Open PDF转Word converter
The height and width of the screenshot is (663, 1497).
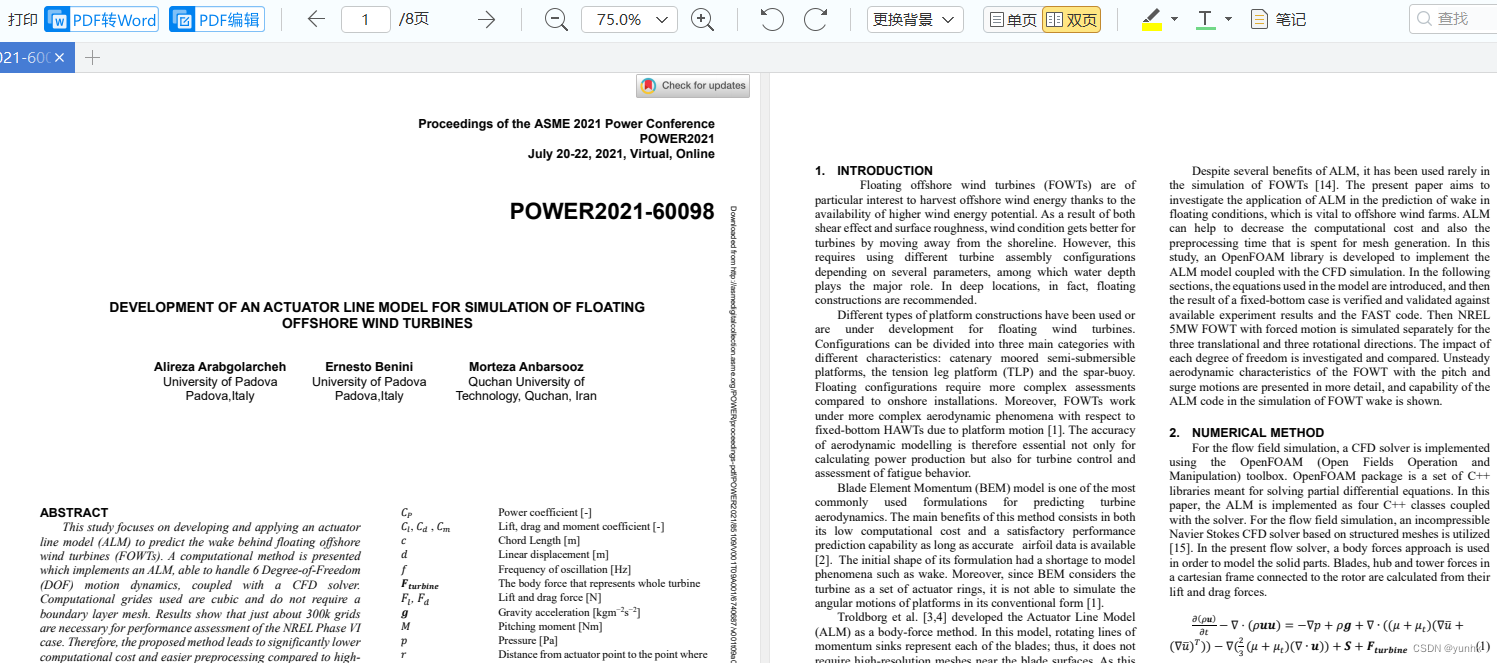coord(102,19)
